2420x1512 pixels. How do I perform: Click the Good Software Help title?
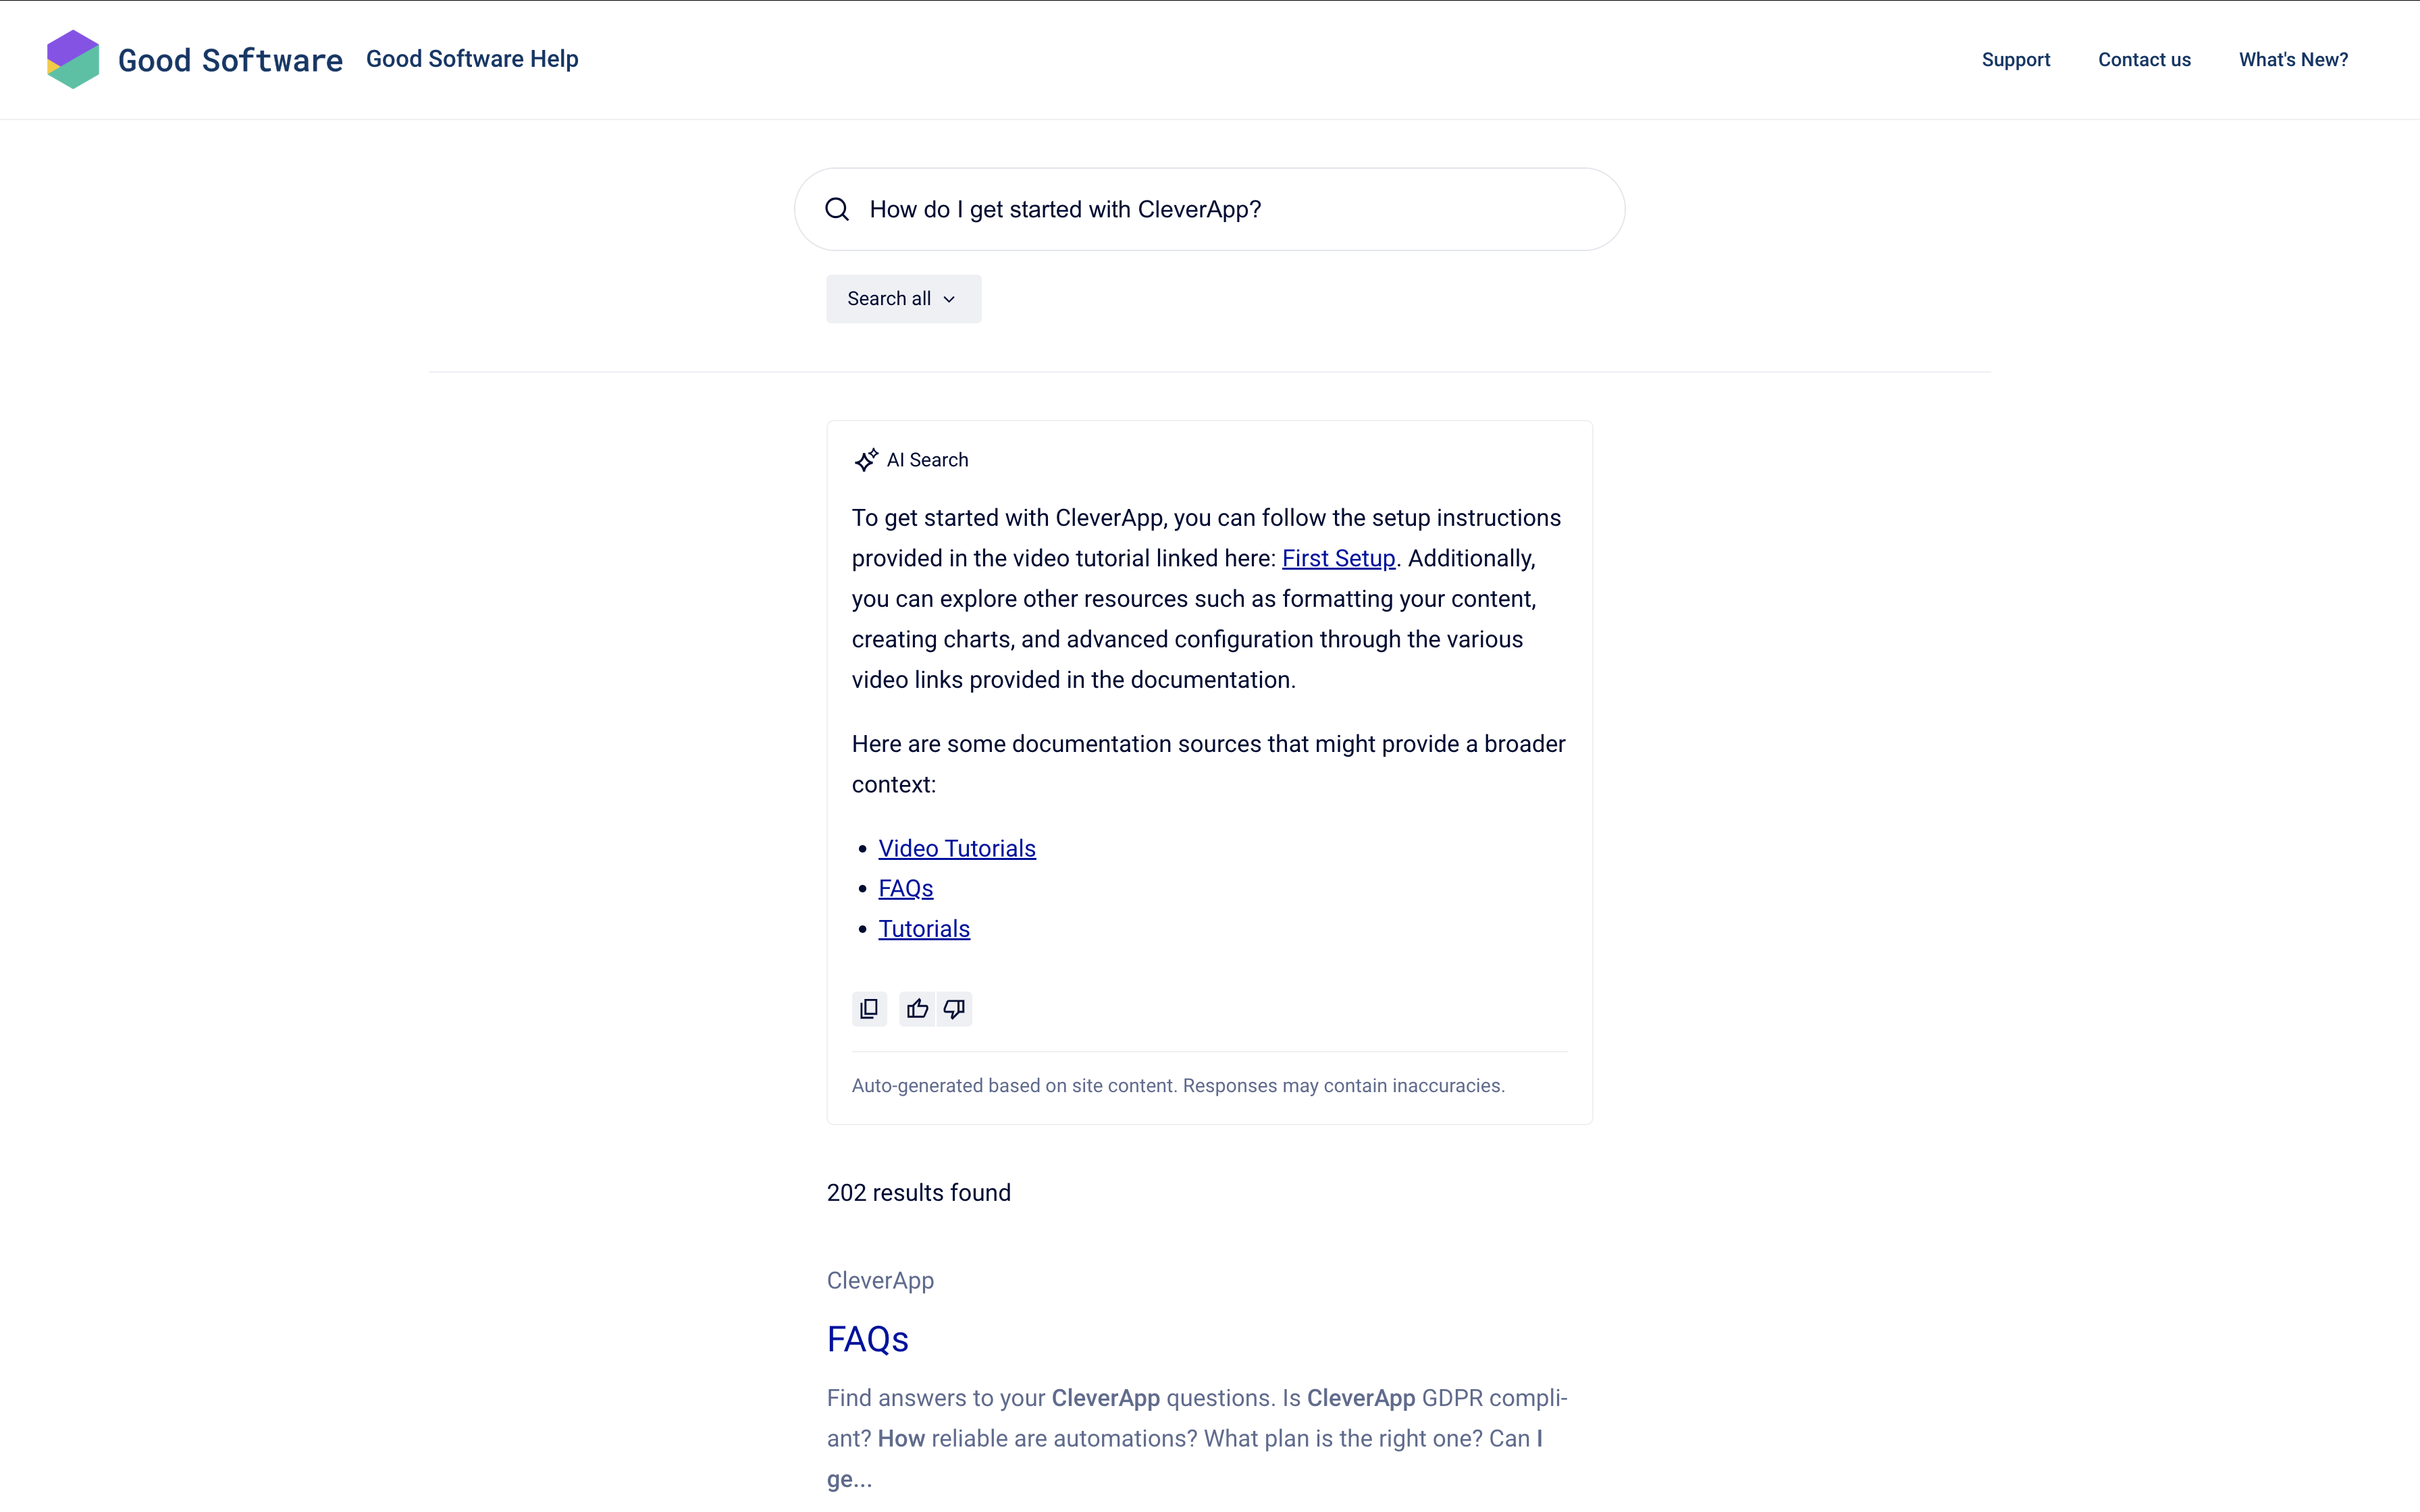point(472,58)
